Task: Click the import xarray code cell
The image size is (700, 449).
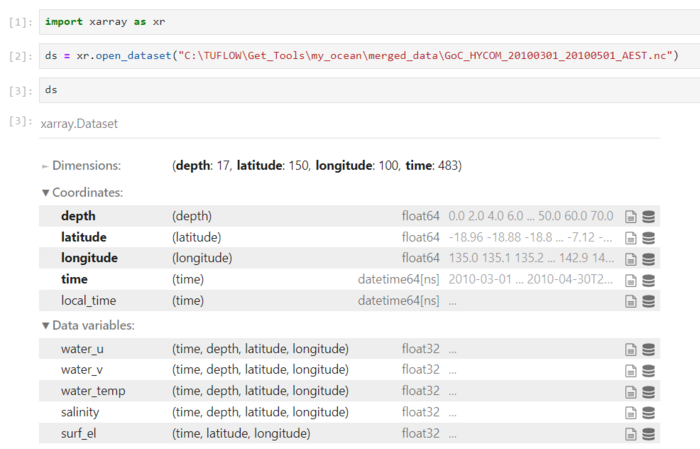Action: pyautogui.click(x=370, y=22)
